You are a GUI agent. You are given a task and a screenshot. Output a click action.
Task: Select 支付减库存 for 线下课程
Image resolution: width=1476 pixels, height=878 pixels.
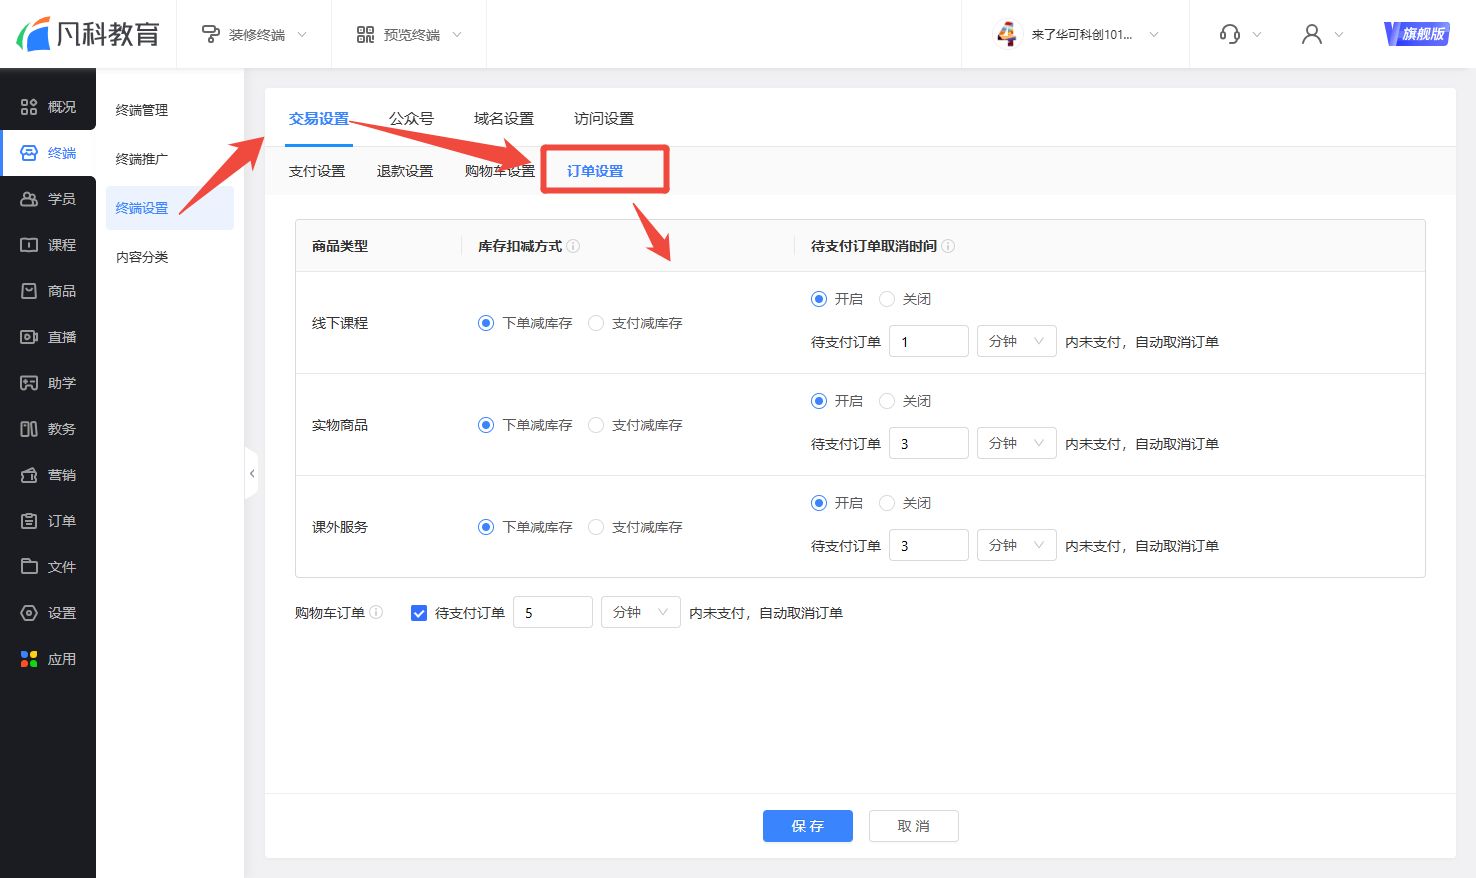coord(596,323)
